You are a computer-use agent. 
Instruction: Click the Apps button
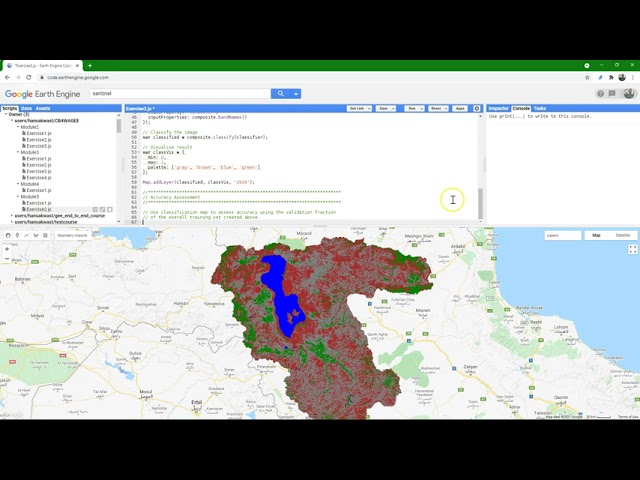pos(460,109)
